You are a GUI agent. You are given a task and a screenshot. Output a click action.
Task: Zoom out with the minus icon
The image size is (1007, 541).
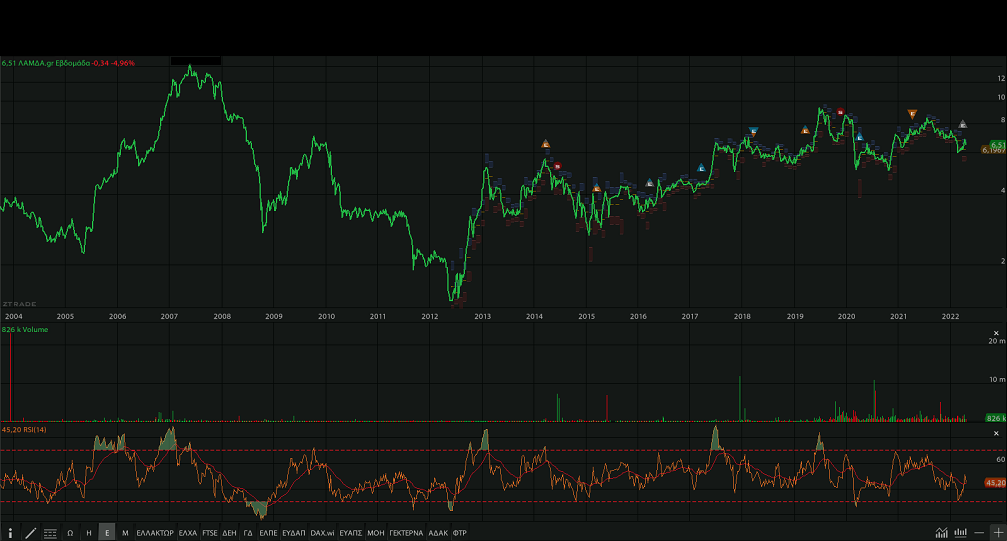pyautogui.click(x=979, y=533)
